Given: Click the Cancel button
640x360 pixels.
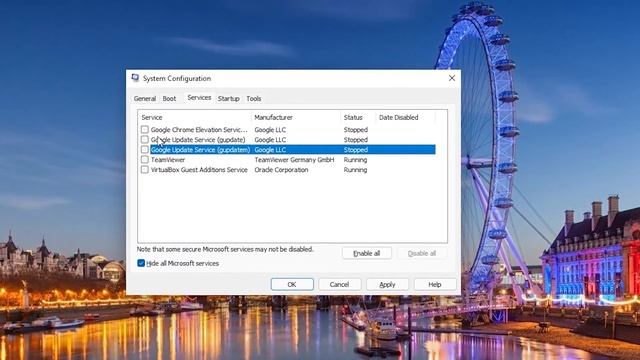Looking at the screenshot, I should (x=339, y=284).
